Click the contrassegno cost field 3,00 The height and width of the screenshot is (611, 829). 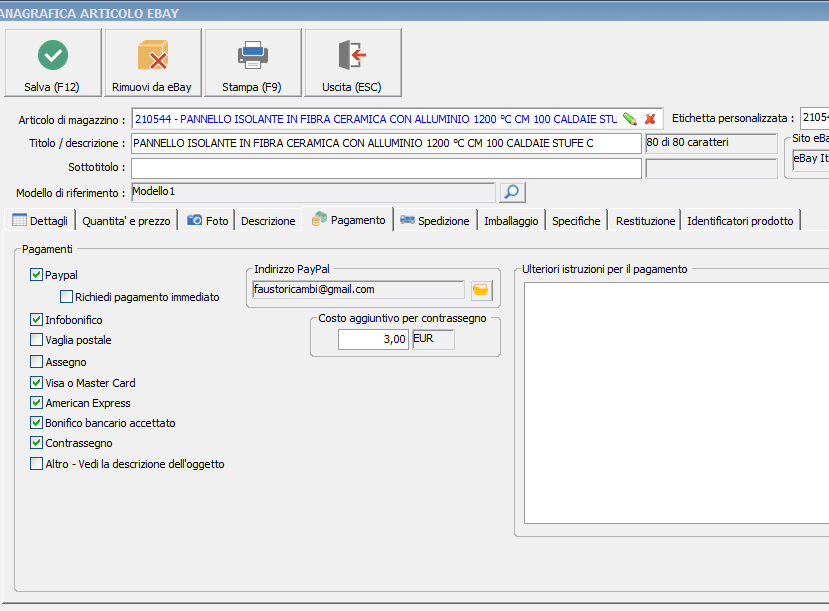(373, 339)
